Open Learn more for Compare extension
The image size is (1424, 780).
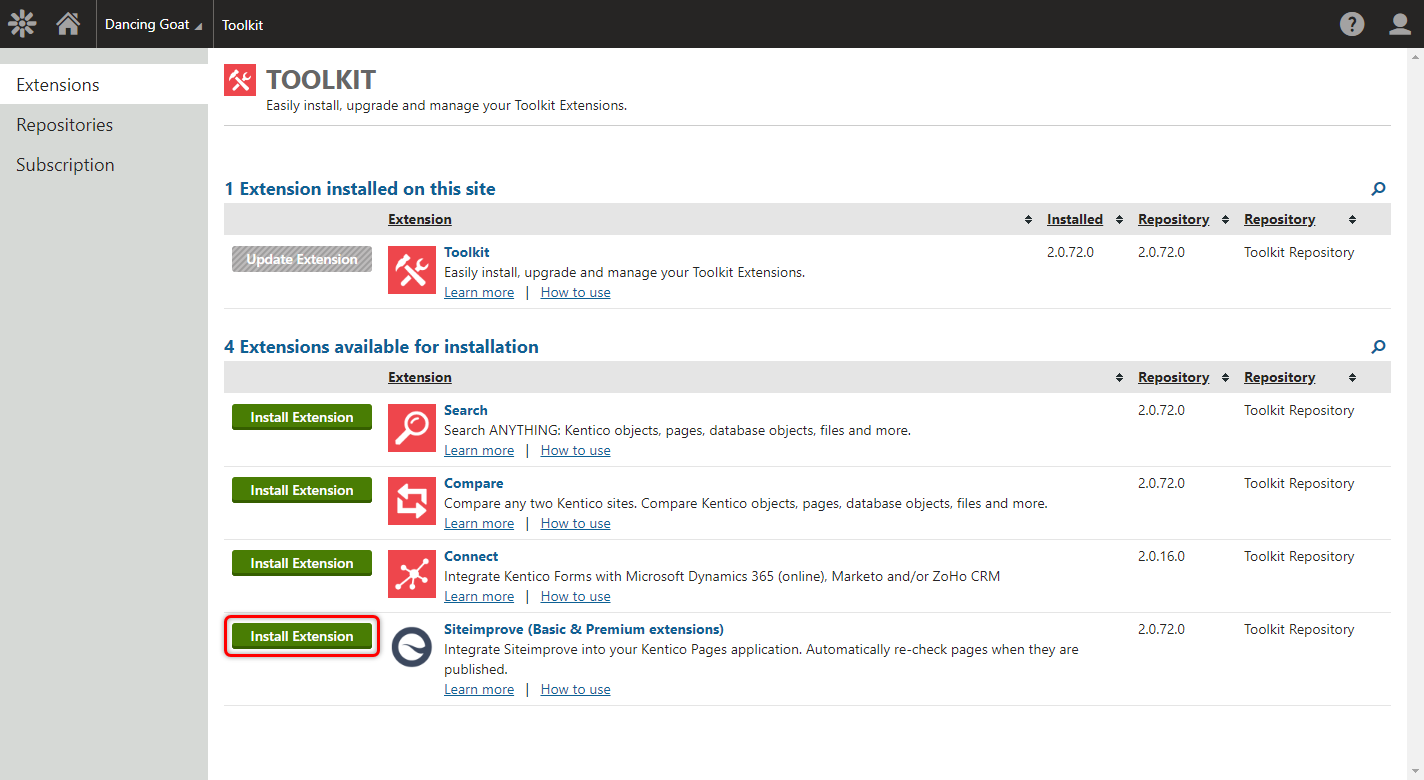pyautogui.click(x=479, y=523)
